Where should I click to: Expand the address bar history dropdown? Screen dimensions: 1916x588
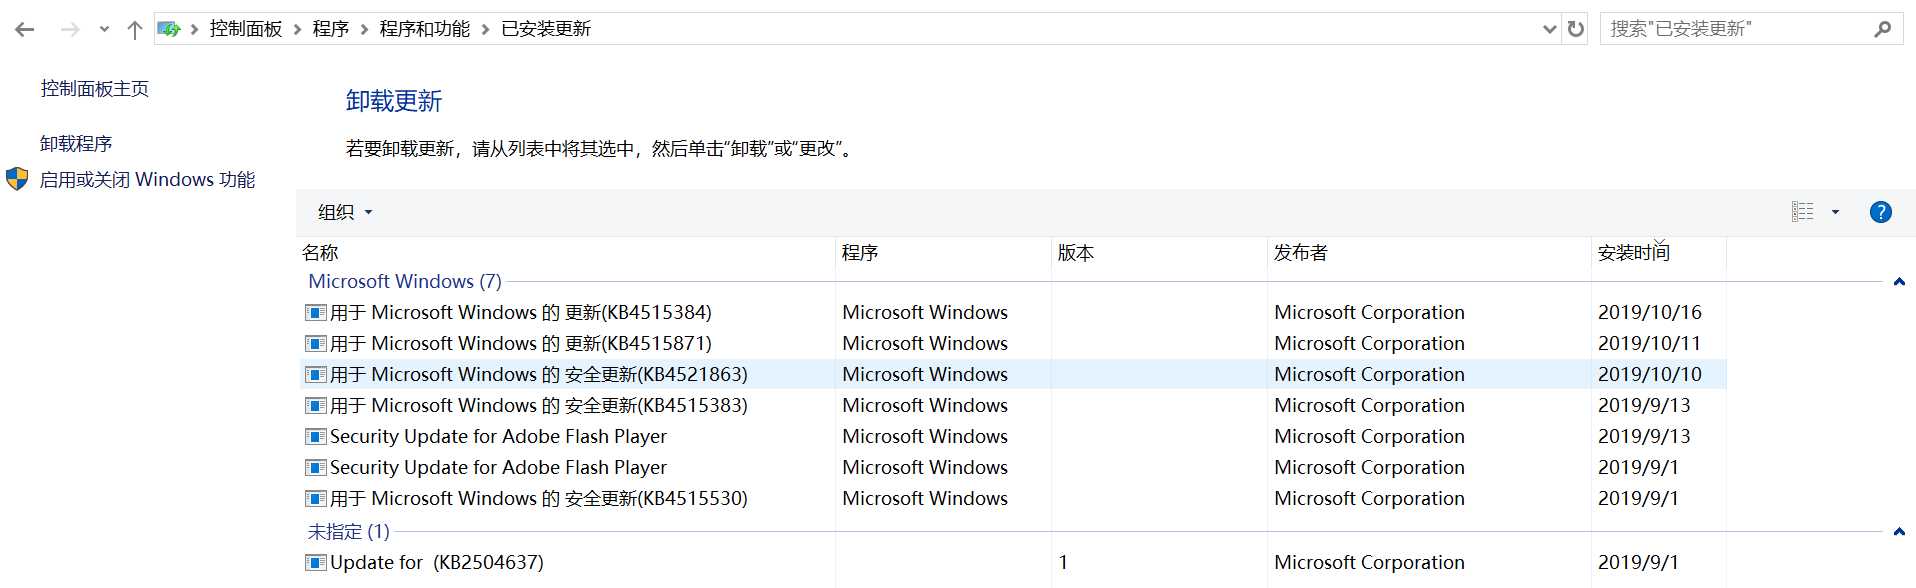(x=1550, y=29)
